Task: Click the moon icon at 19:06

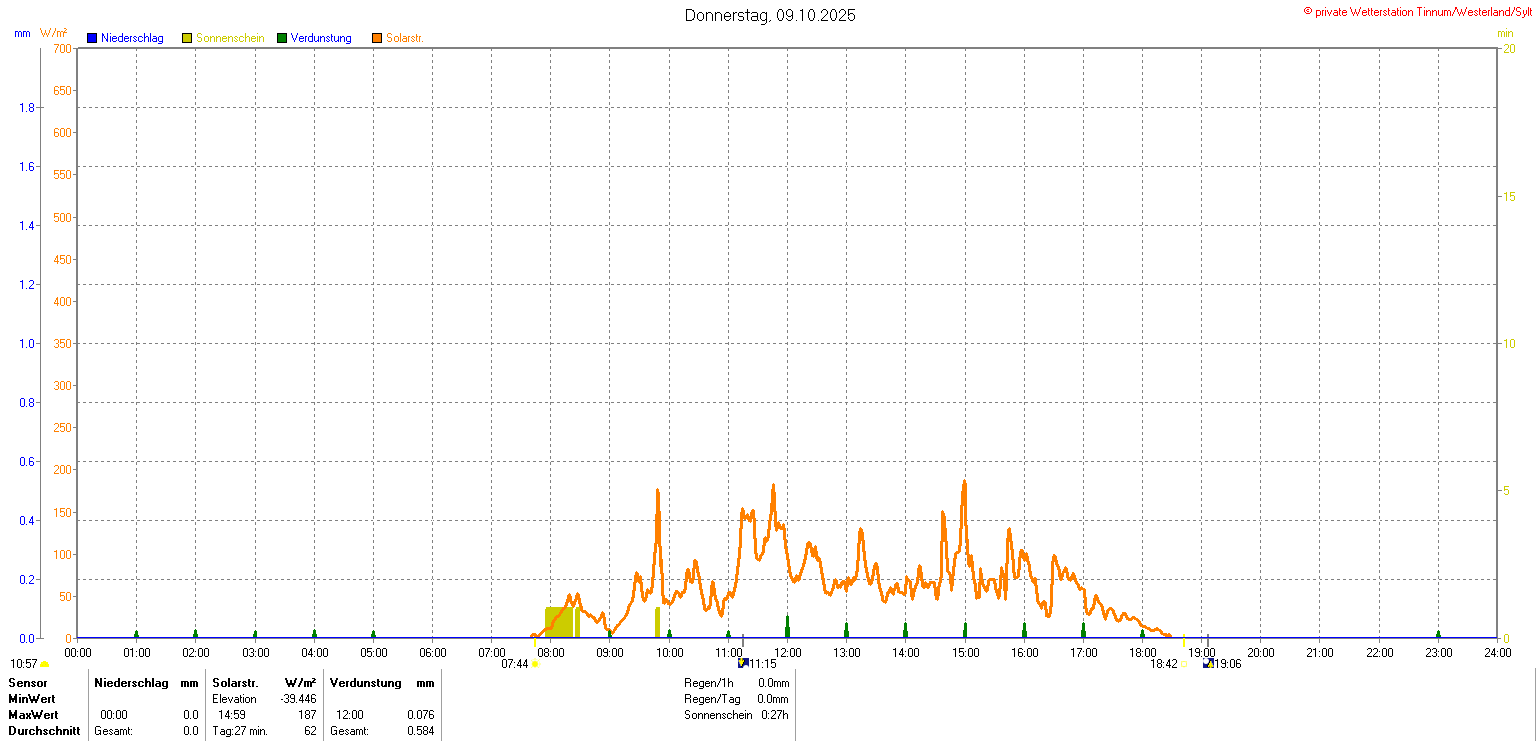Action: 1208,663
